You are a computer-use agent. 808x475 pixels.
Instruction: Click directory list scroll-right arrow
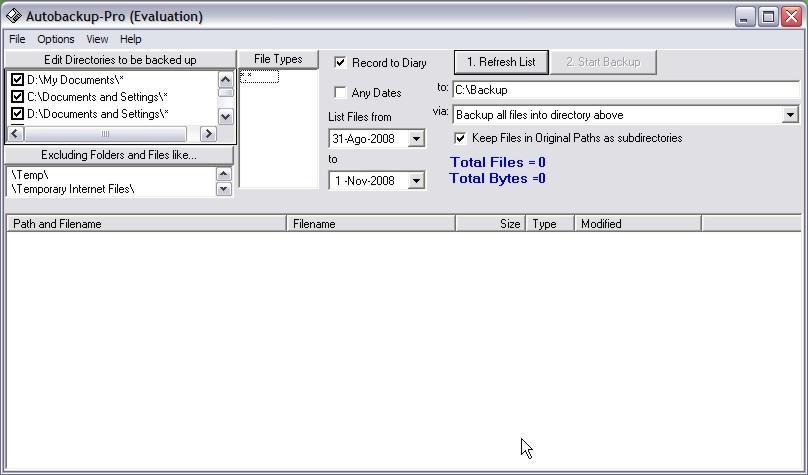pyautogui.click(x=208, y=134)
